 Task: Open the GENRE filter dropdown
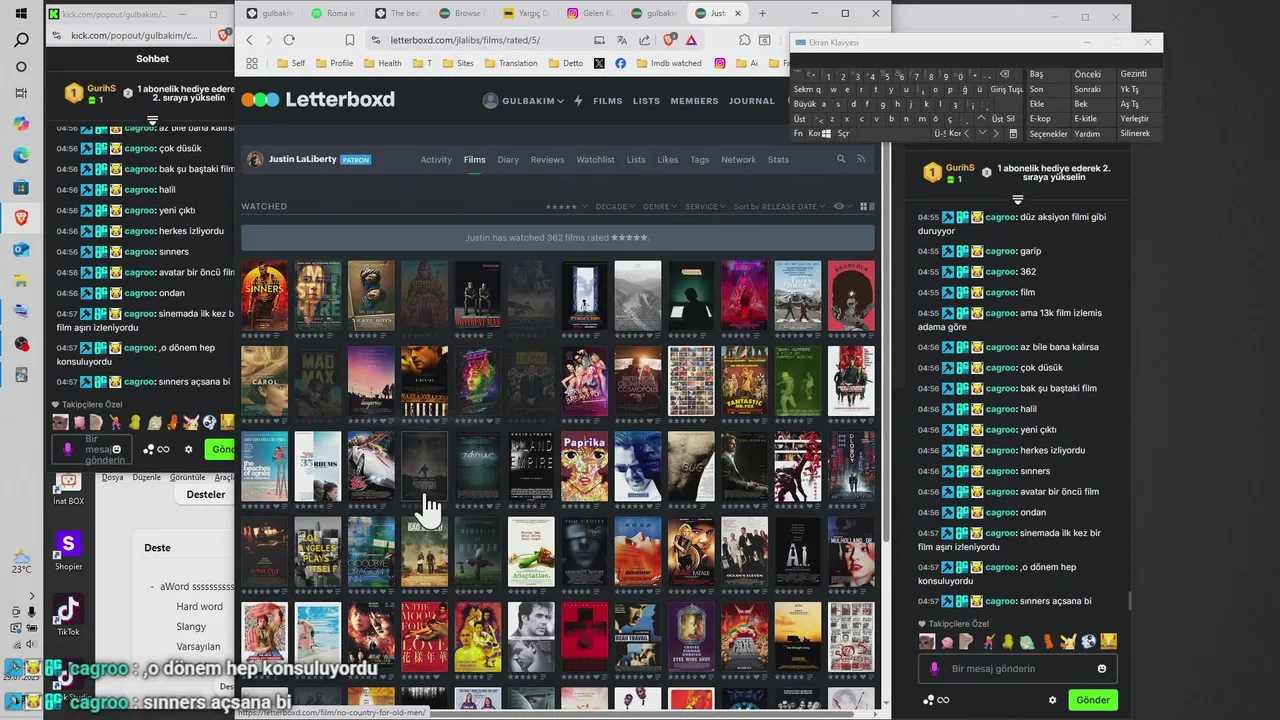click(x=660, y=207)
